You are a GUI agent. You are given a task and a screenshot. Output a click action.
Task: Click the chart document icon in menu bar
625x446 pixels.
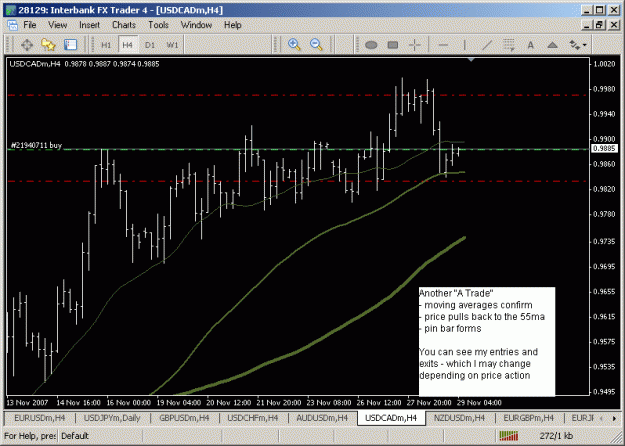(x=12, y=25)
